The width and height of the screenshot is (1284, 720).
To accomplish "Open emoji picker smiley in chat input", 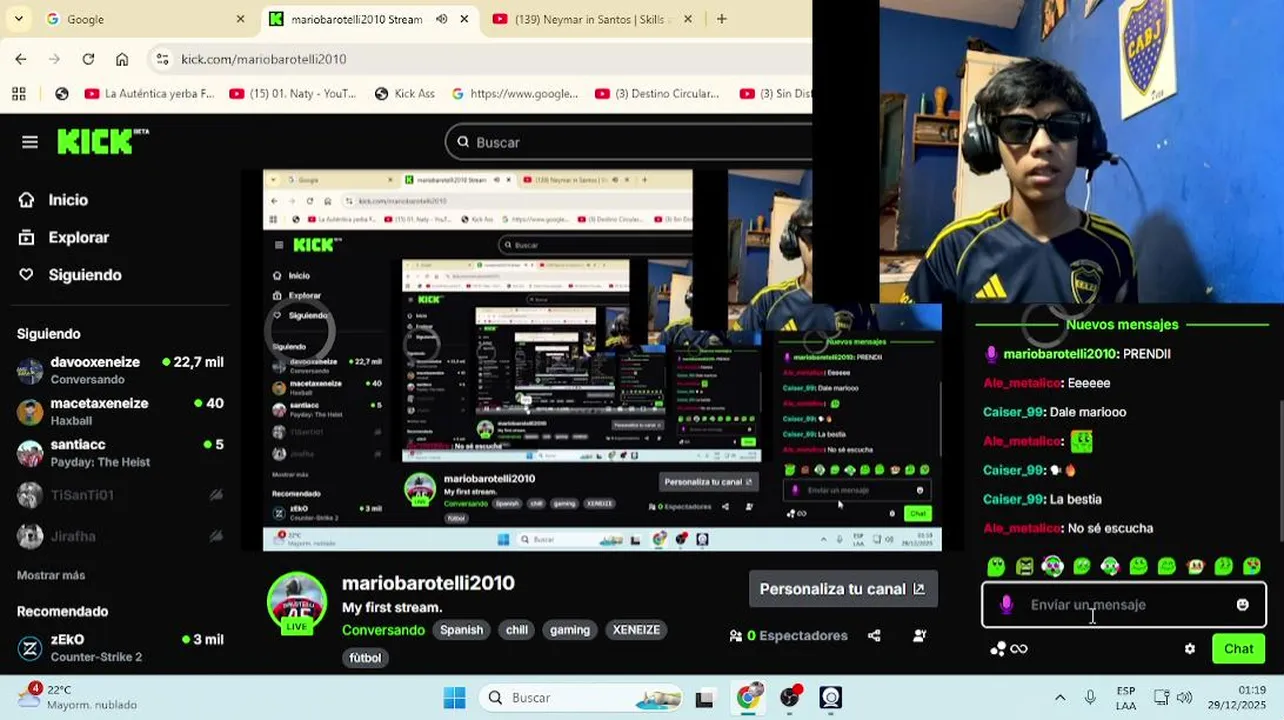I will point(1242,605).
